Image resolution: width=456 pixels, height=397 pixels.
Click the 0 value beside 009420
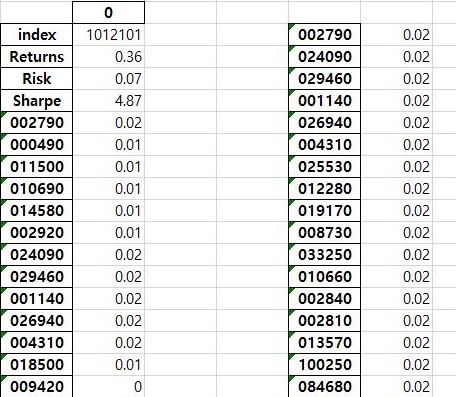point(108,386)
